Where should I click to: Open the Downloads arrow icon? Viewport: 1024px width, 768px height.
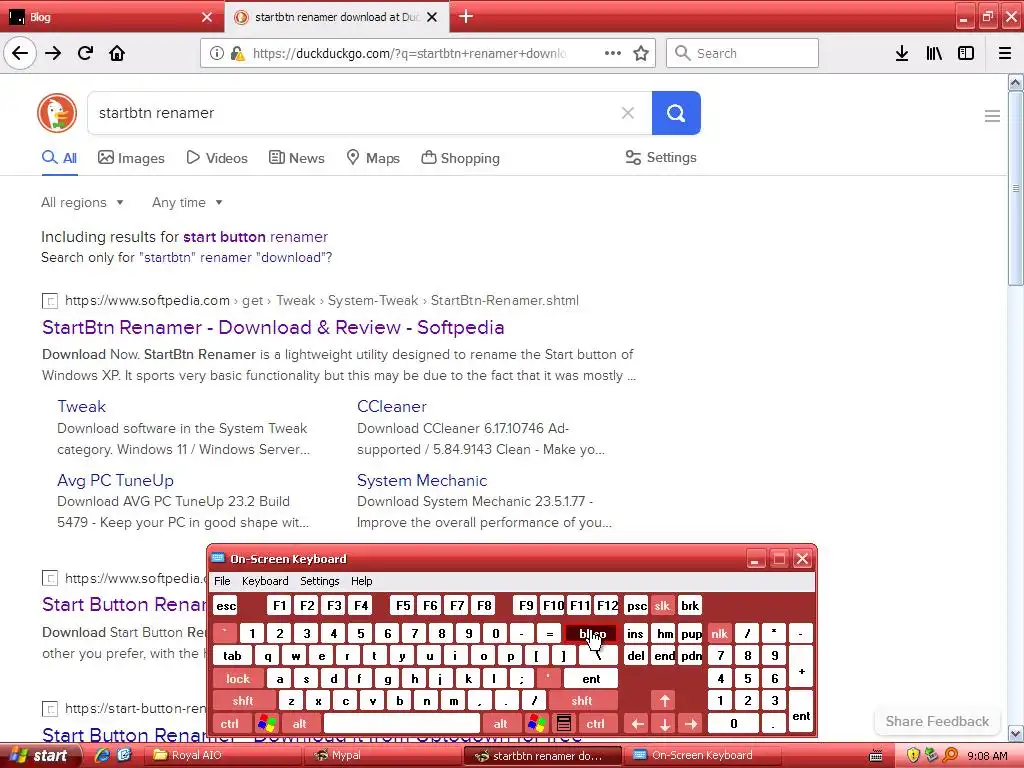(902, 53)
